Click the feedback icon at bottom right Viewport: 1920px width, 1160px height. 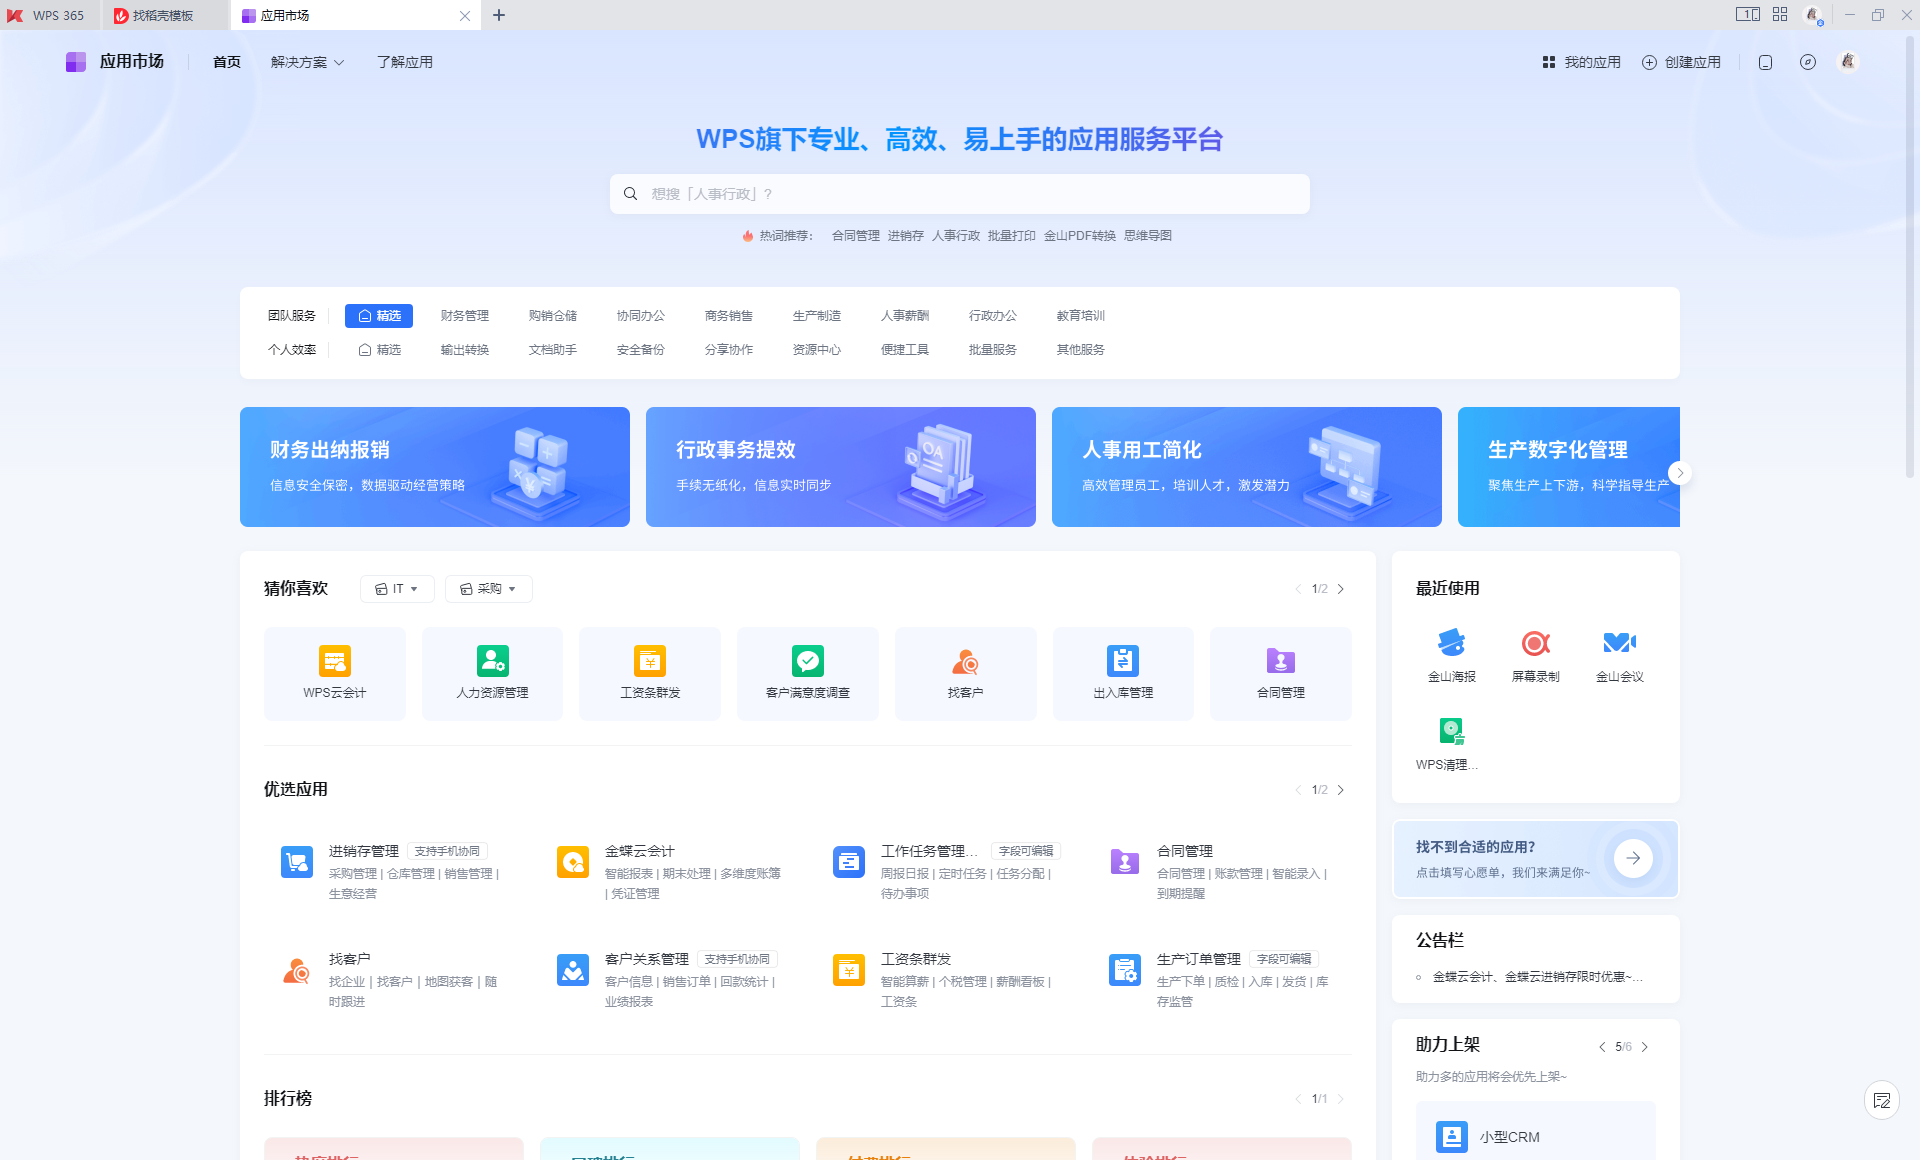click(x=1881, y=1101)
